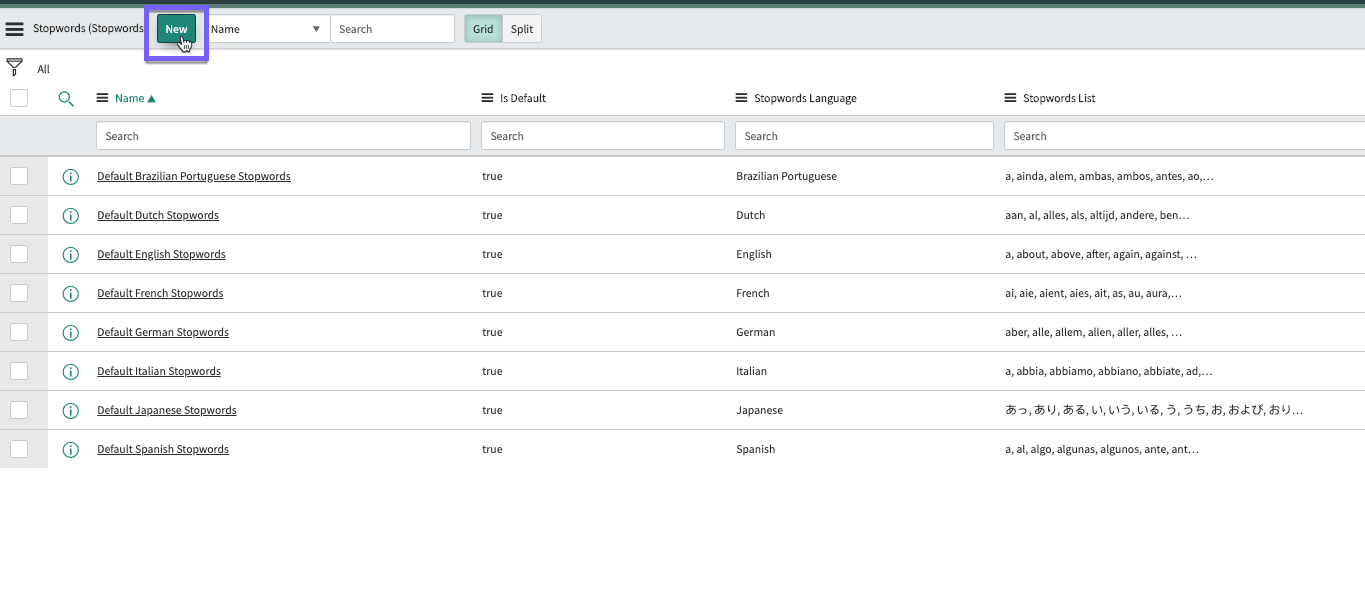1365x613 pixels.
Task: Click the Brazilian Portuguese language cell
Action: point(786,176)
